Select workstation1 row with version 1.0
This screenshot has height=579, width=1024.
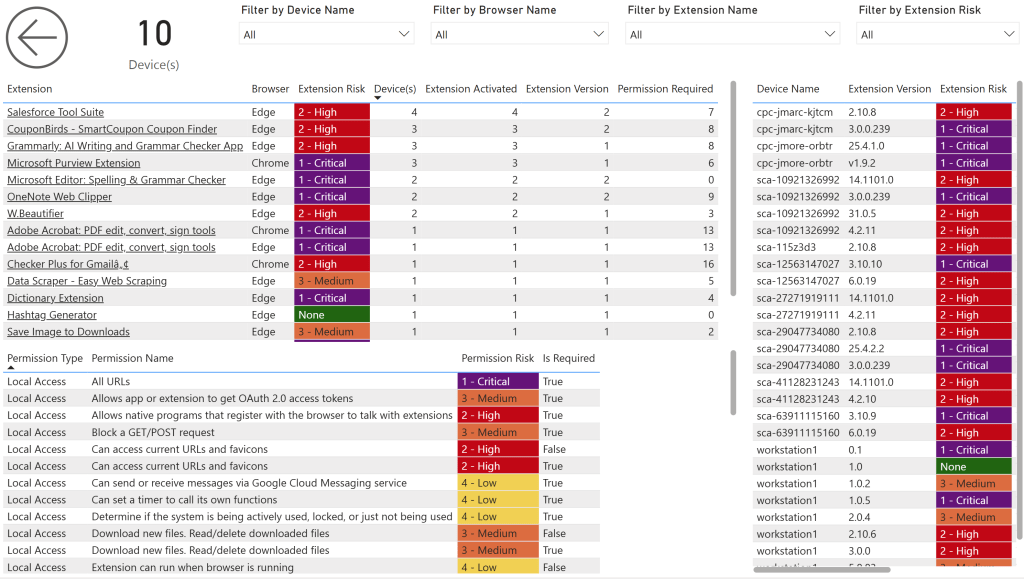point(882,467)
